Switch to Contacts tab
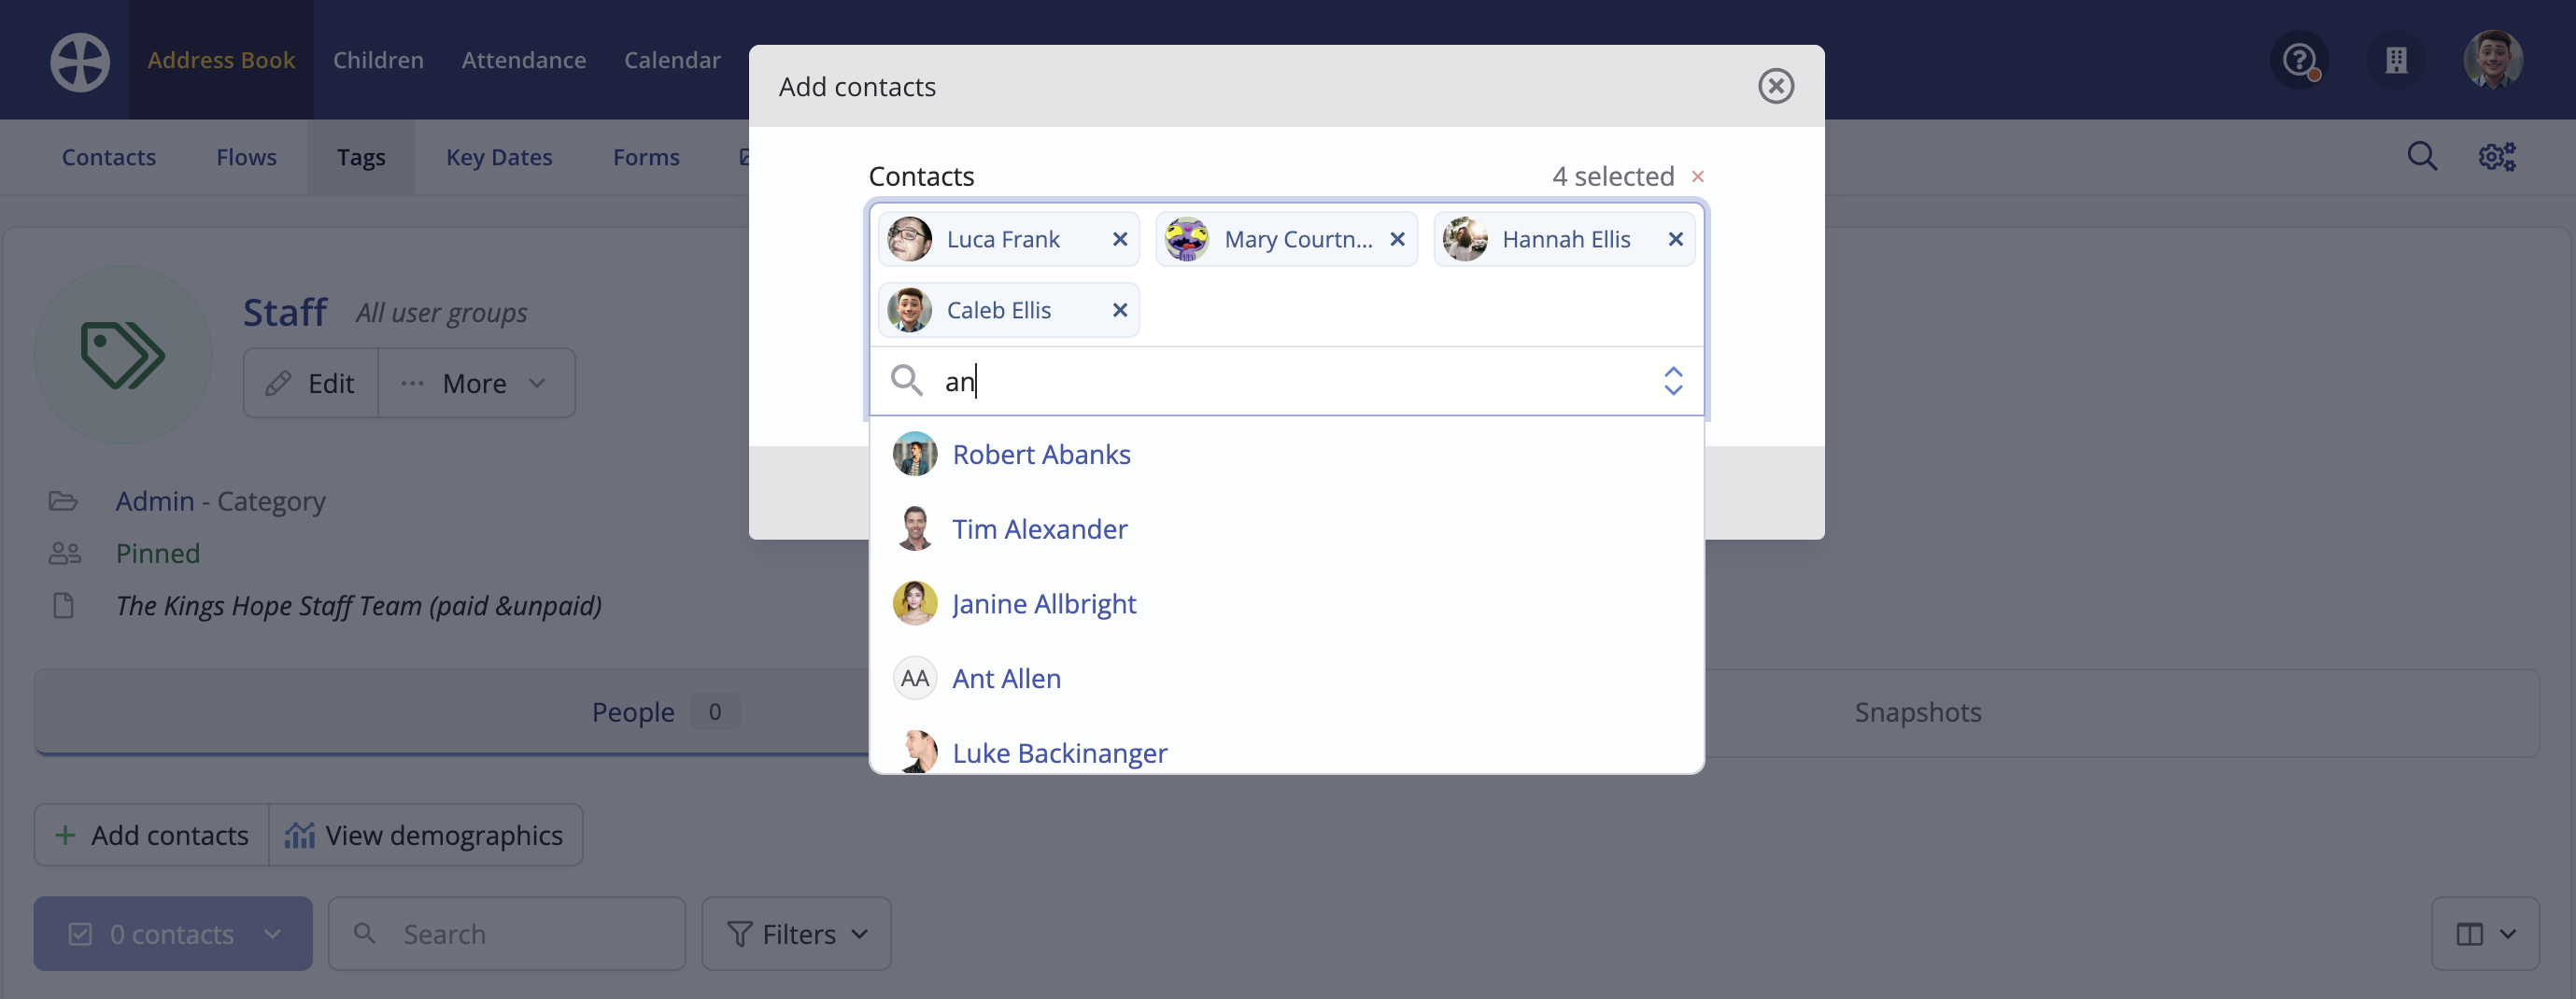Viewport: 2576px width, 999px height. pyautogui.click(x=109, y=157)
